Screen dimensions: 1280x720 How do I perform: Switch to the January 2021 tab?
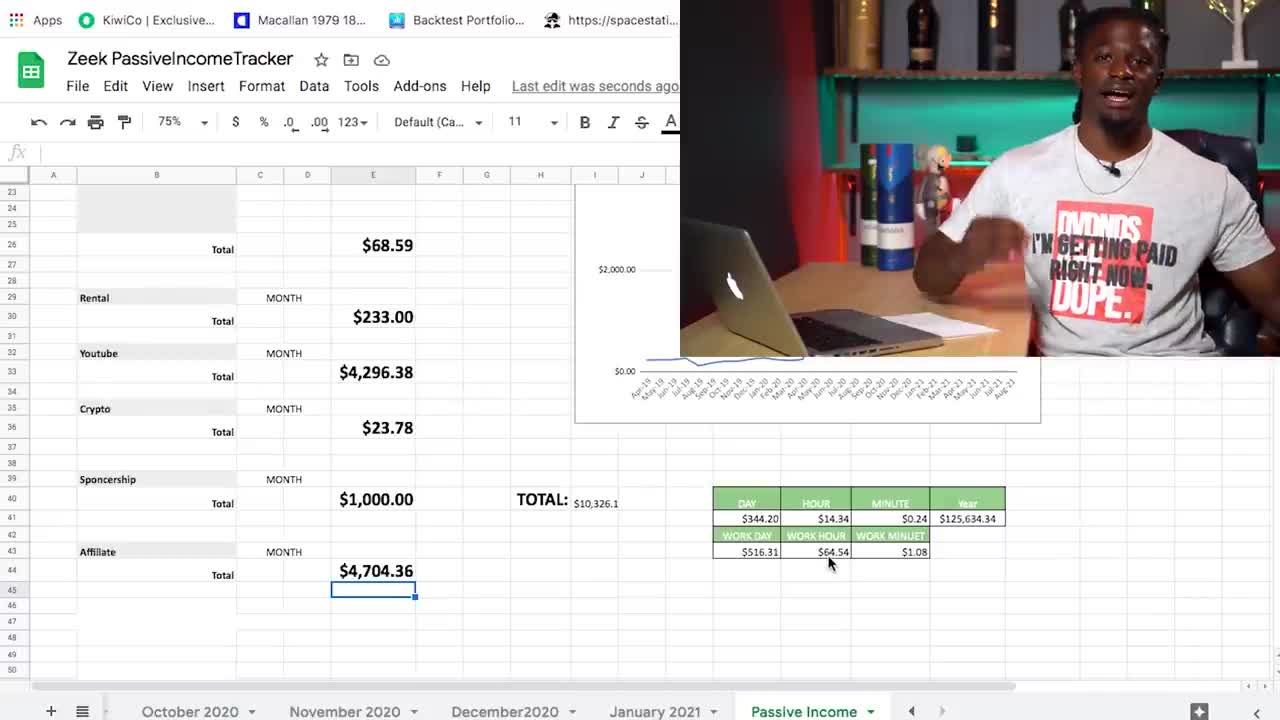click(655, 711)
